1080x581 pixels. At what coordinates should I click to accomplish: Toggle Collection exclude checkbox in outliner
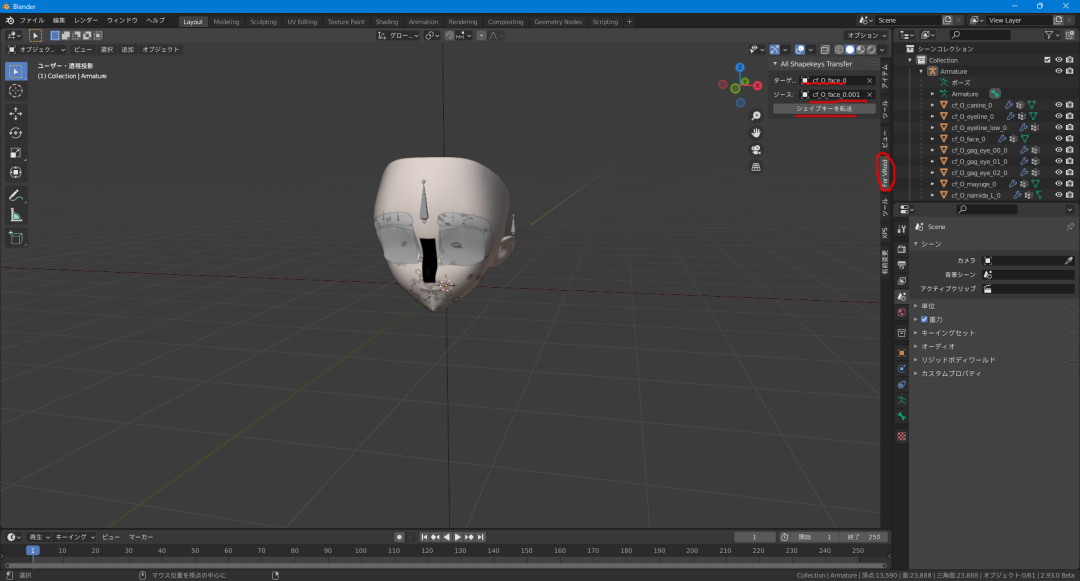click(1047, 60)
